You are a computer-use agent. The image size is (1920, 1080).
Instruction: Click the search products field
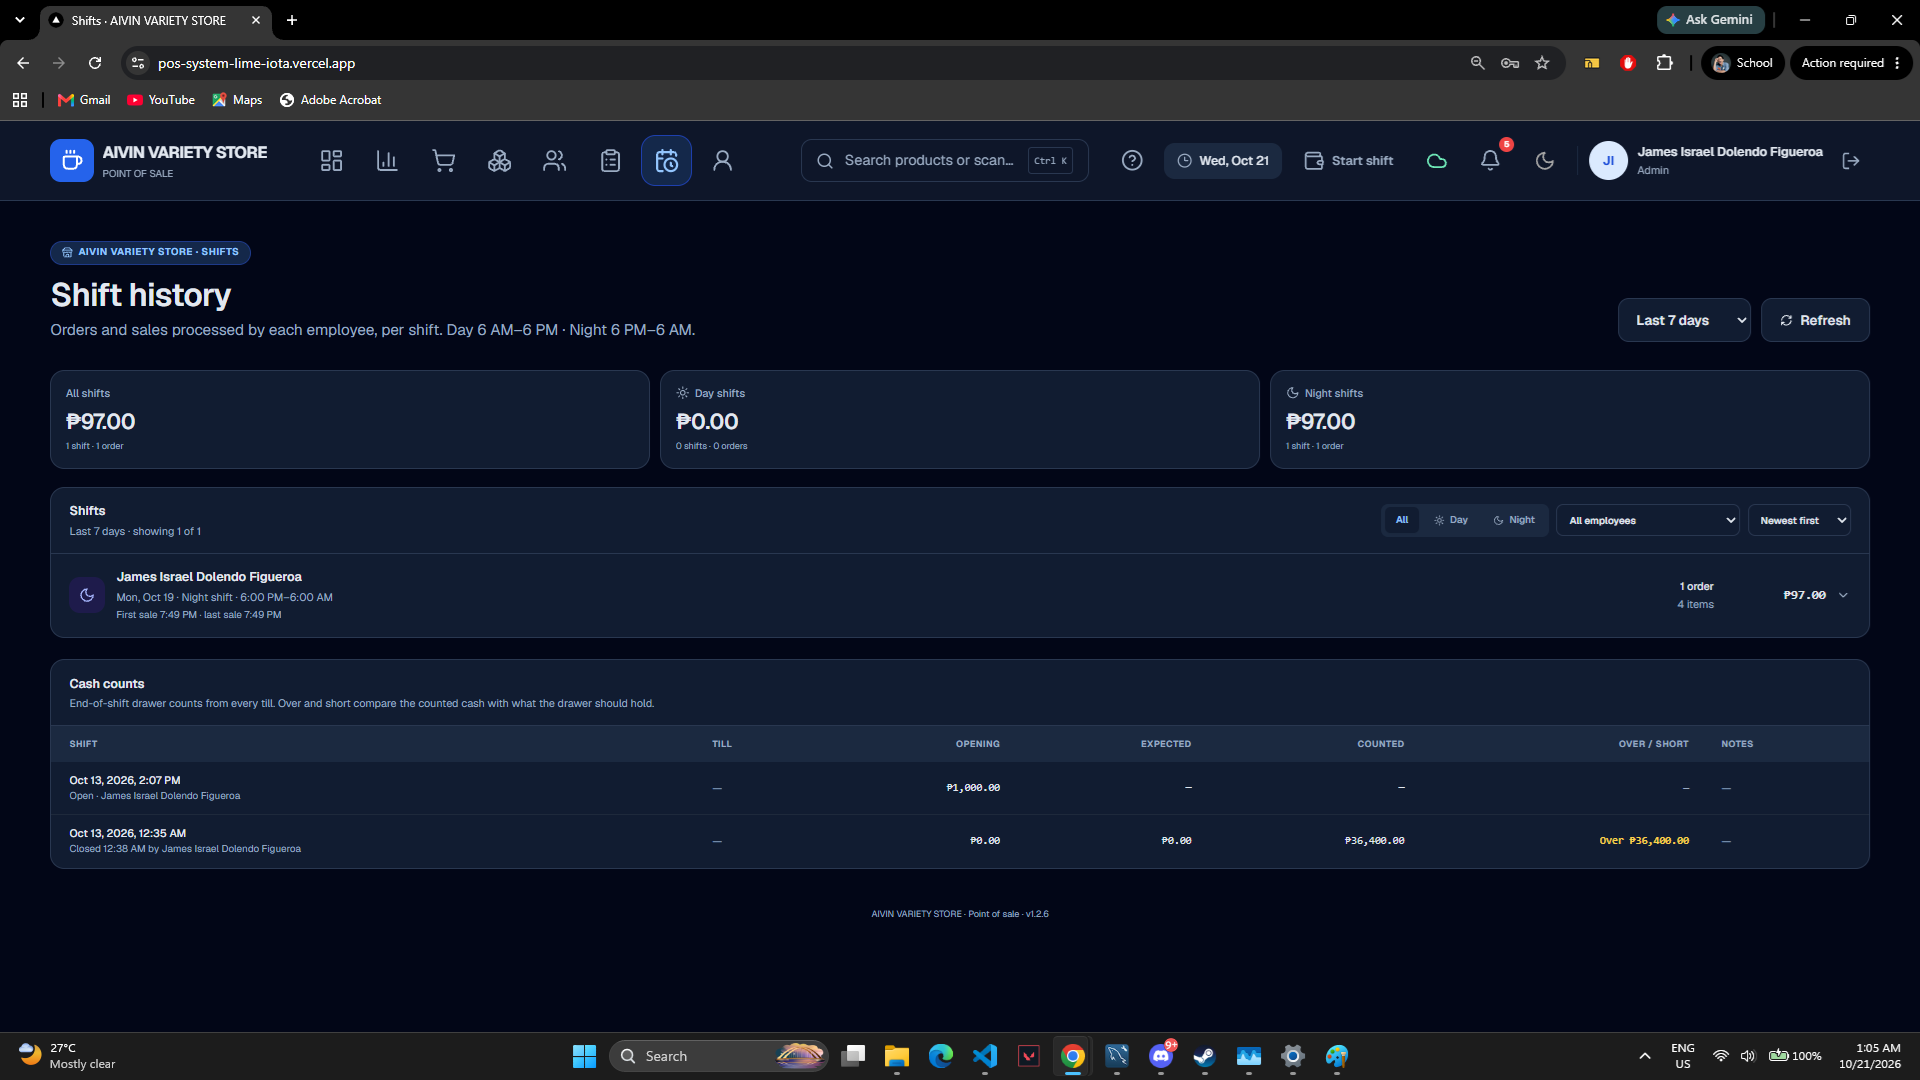pyautogui.click(x=944, y=161)
